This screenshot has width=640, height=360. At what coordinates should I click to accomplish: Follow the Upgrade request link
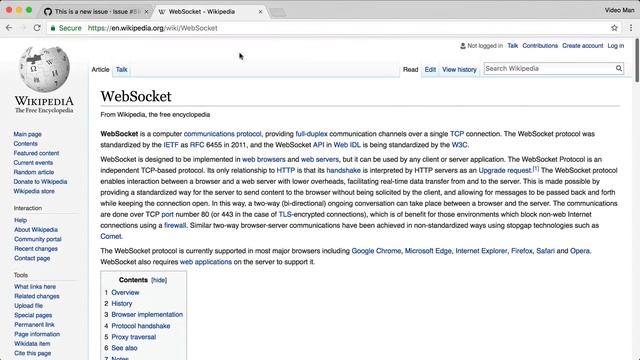click(505, 171)
